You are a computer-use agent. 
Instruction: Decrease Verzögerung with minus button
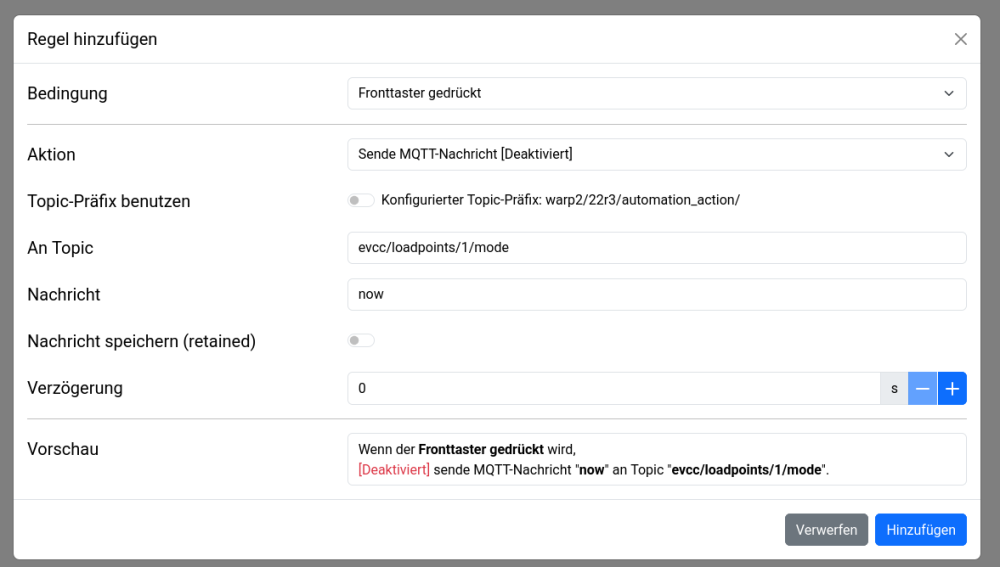point(922,388)
